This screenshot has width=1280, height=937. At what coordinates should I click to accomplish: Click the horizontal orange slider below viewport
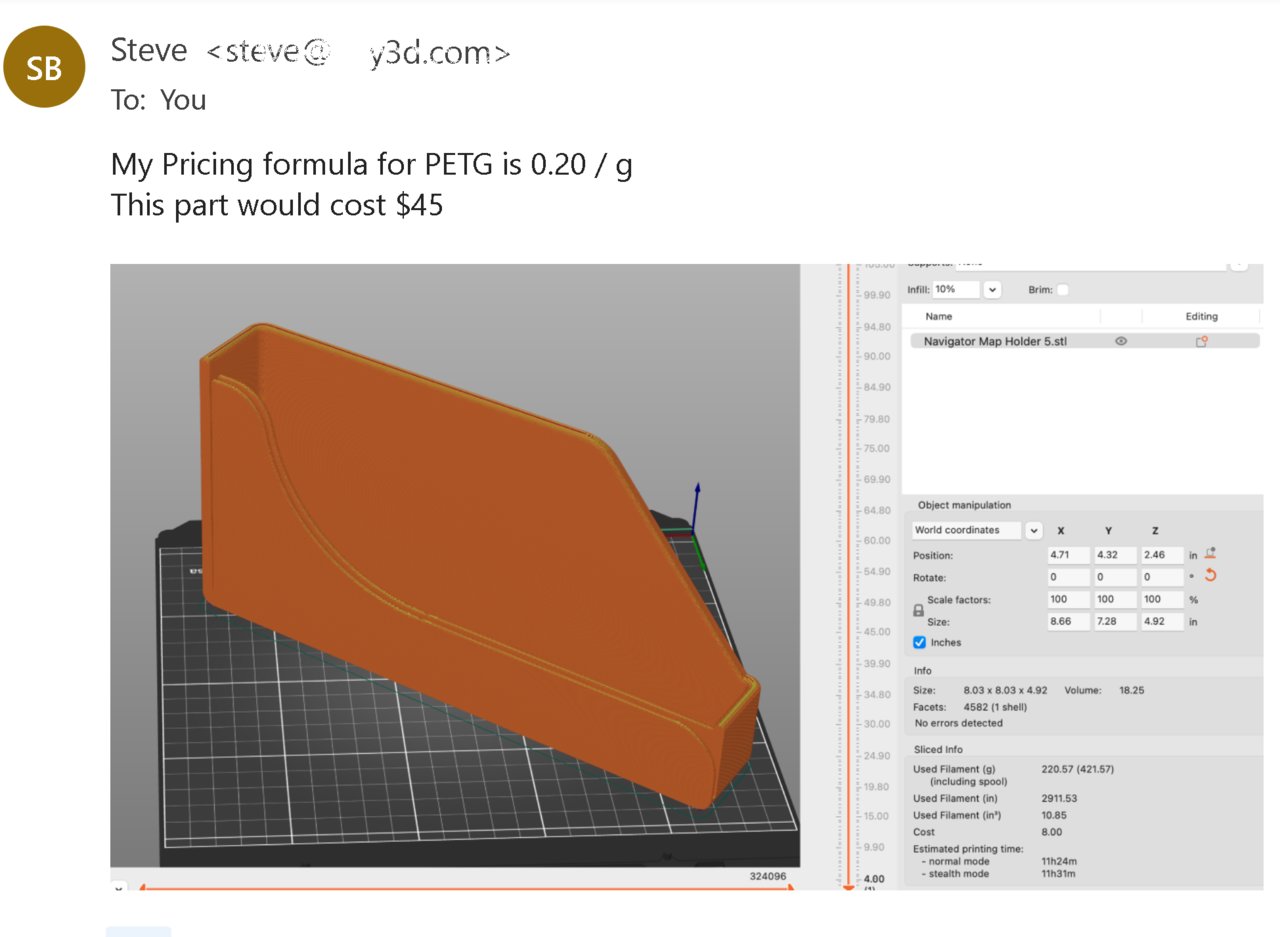[465, 886]
